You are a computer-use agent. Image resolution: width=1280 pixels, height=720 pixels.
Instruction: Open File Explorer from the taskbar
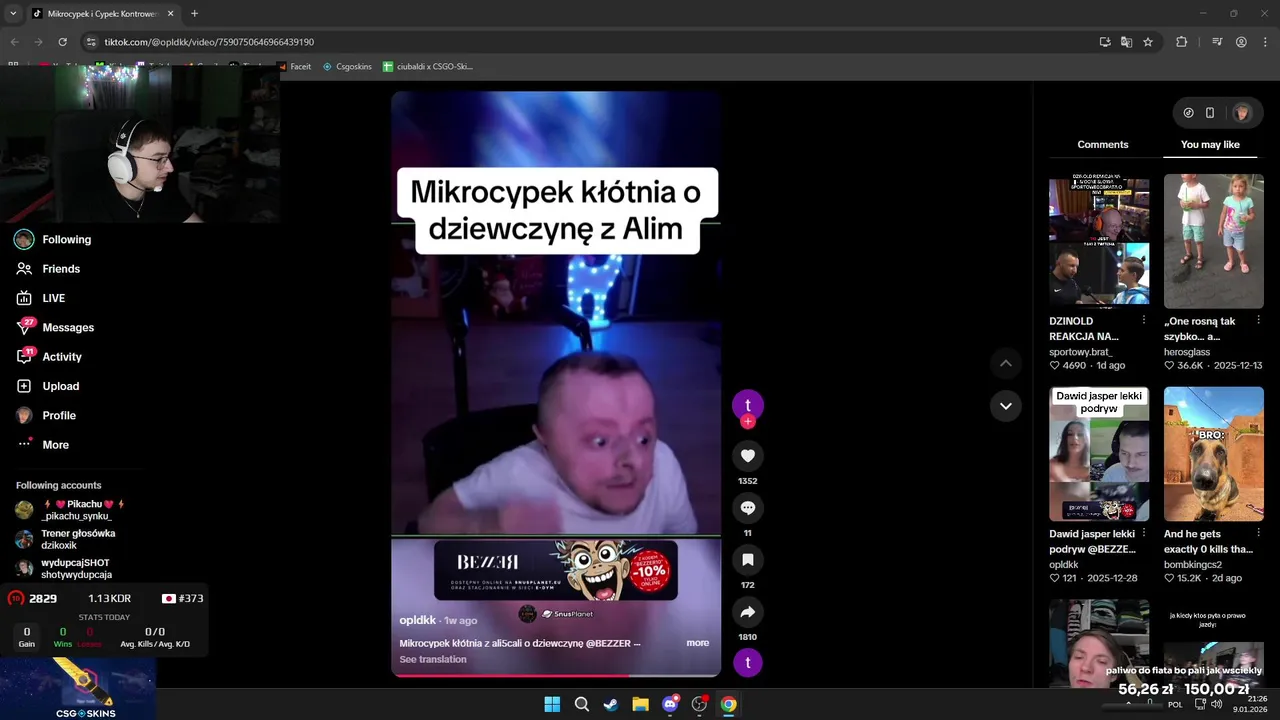[x=640, y=704]
